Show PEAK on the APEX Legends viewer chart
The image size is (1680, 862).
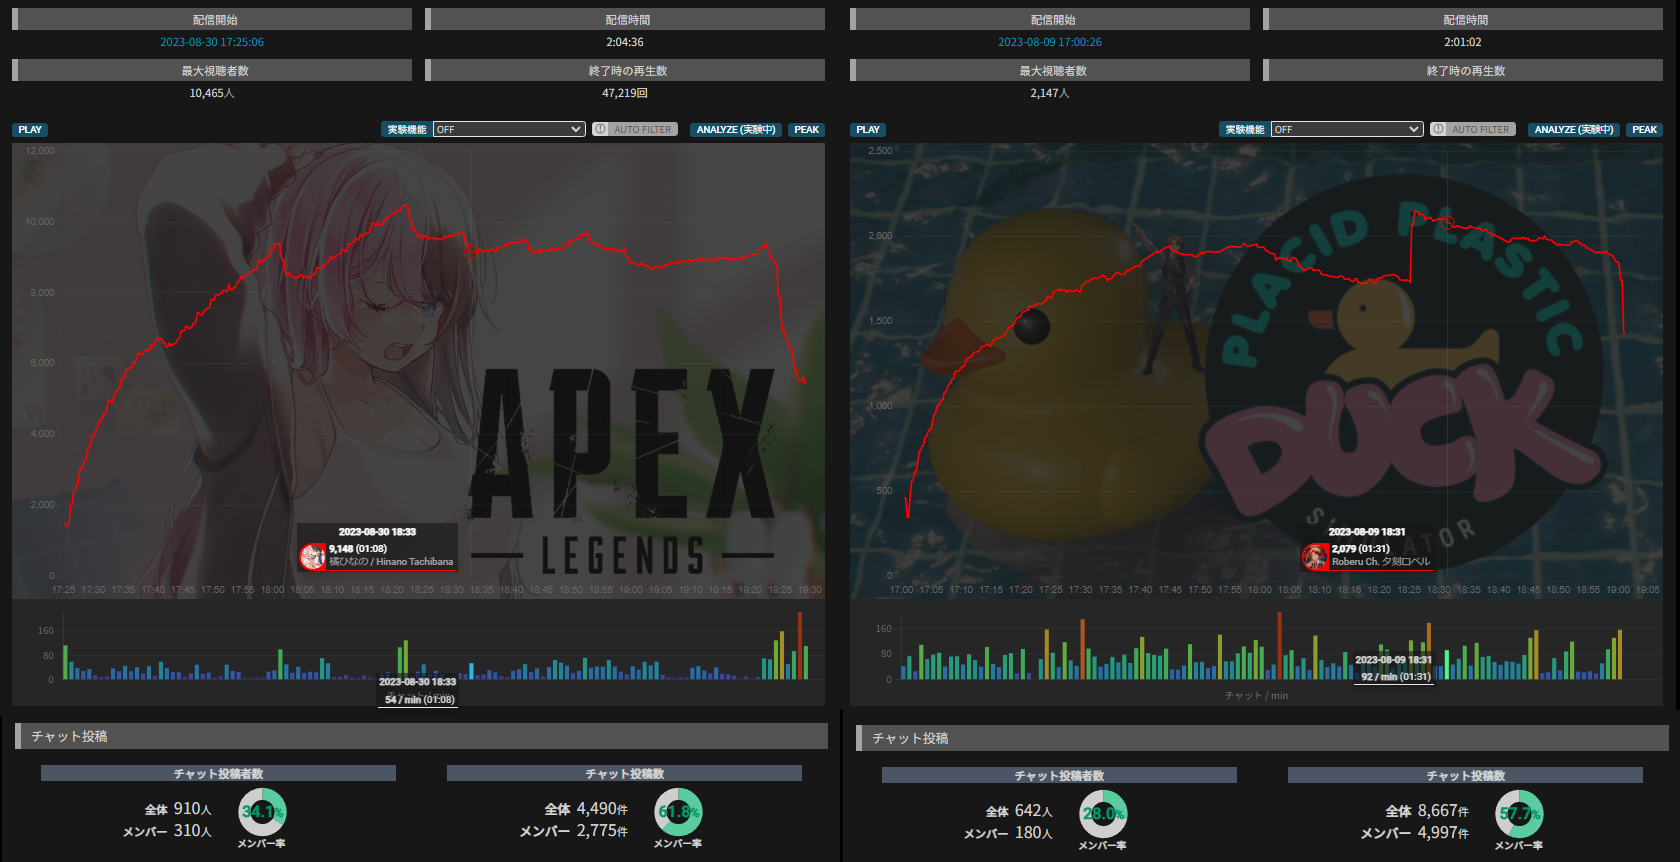807,130
